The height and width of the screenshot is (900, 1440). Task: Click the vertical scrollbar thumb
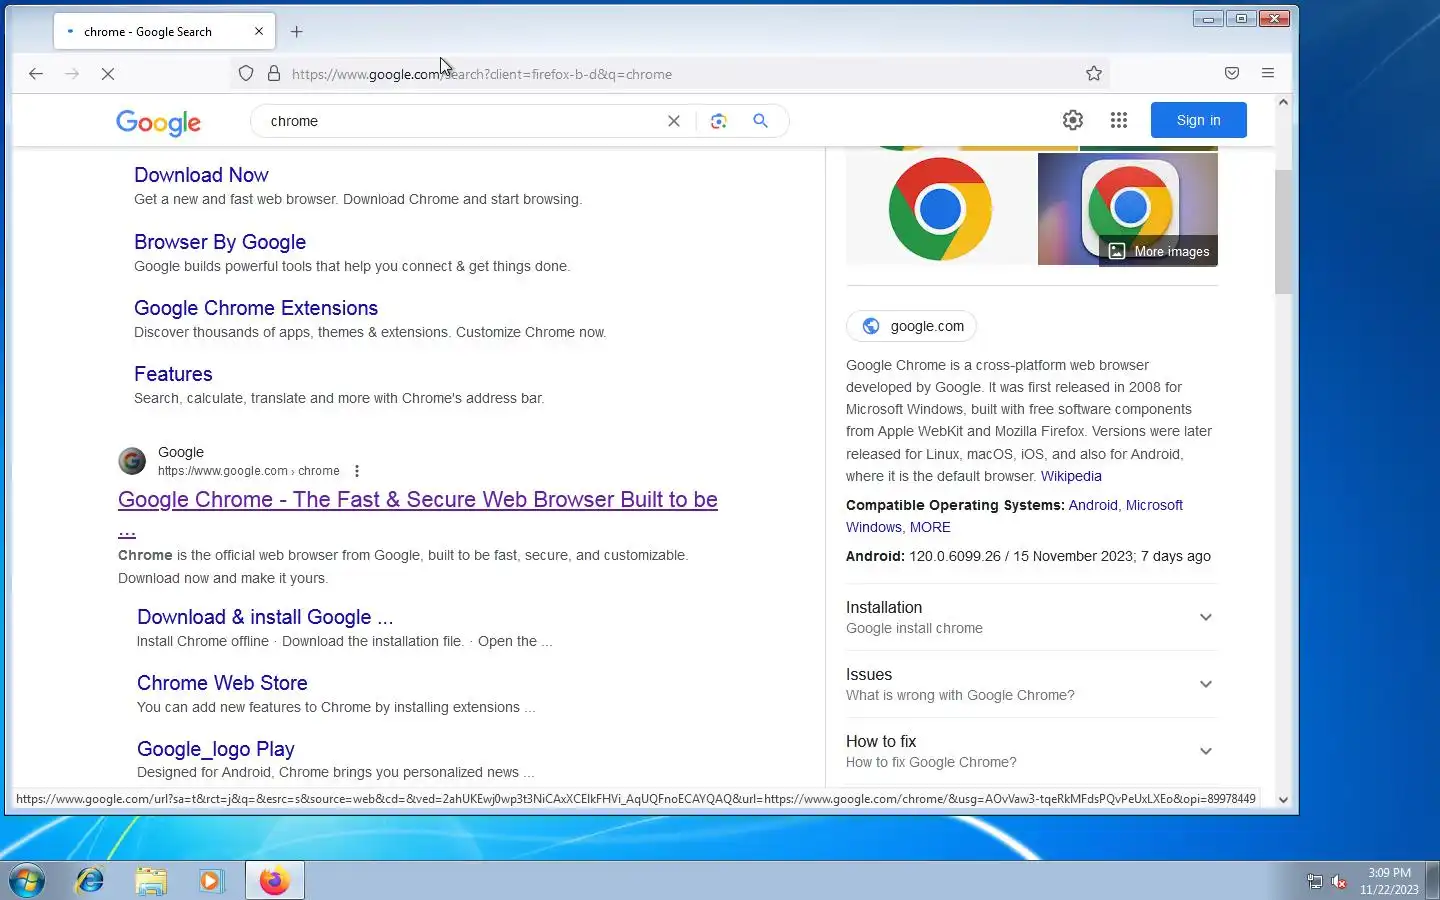pos(1283,232)
